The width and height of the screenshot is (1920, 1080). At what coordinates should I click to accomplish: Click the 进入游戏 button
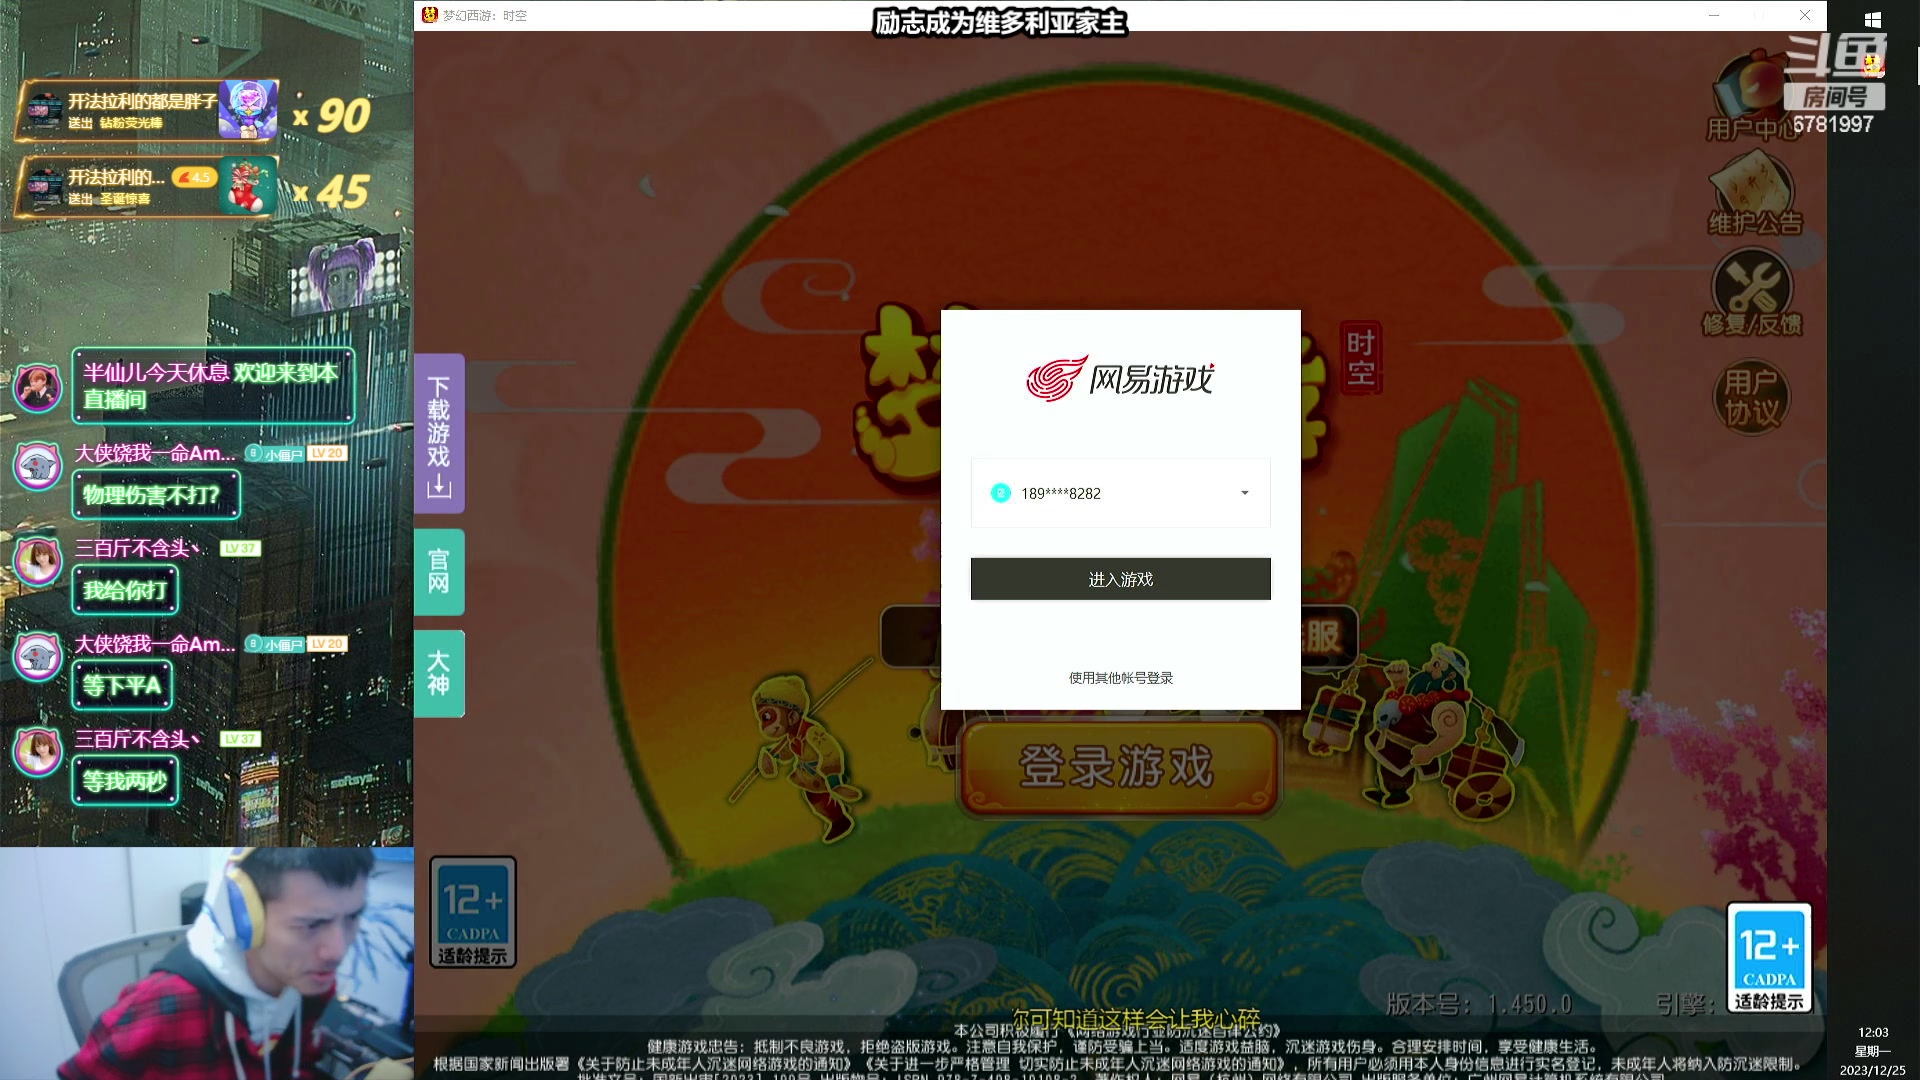[1120, 579]
